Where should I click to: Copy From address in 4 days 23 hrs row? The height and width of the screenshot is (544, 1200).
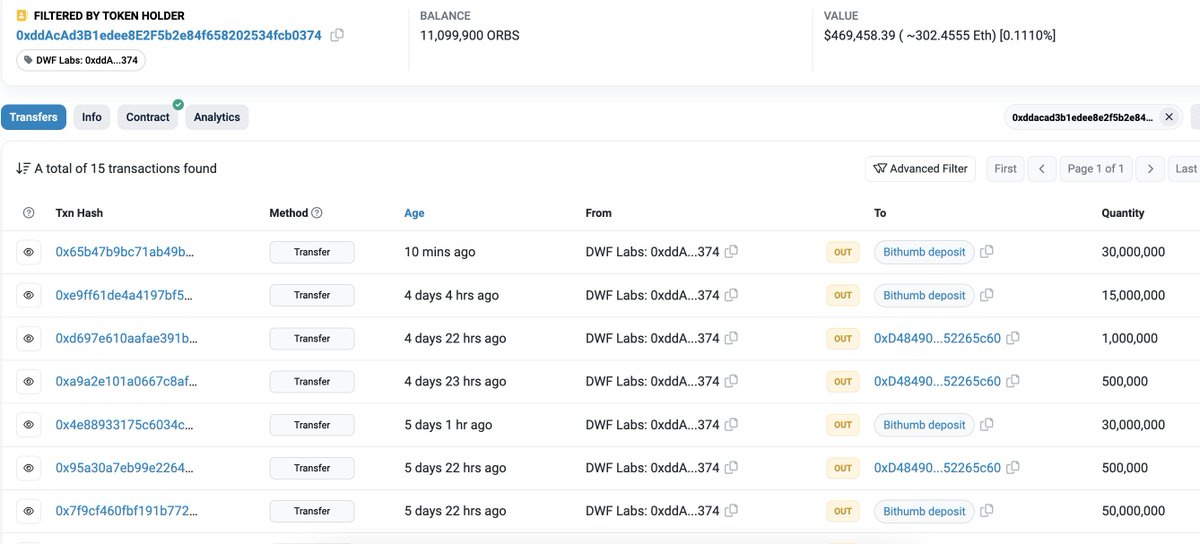[731, 381]
